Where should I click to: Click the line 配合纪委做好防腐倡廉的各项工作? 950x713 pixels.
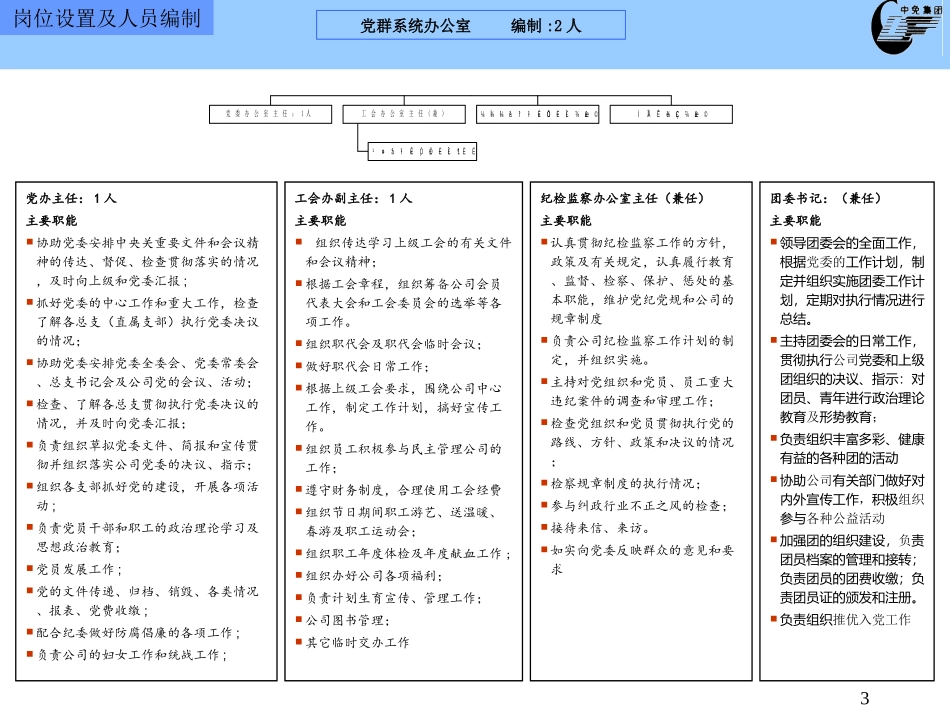click(134, 633)
